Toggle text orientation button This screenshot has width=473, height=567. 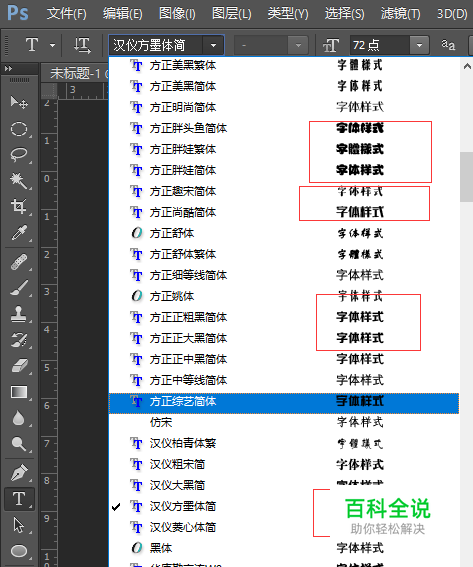(x=82, y=45)
